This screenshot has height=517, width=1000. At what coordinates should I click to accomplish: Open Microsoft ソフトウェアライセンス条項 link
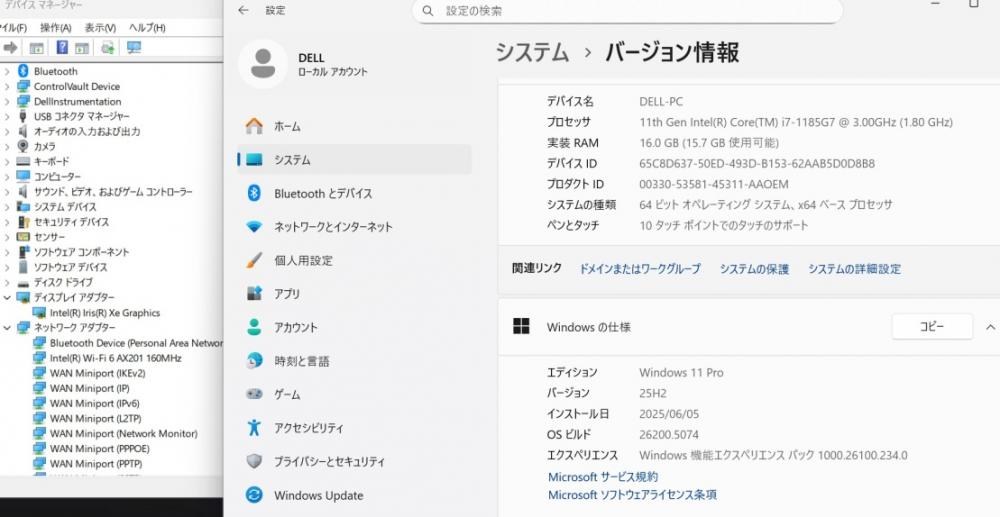[632, 495]
